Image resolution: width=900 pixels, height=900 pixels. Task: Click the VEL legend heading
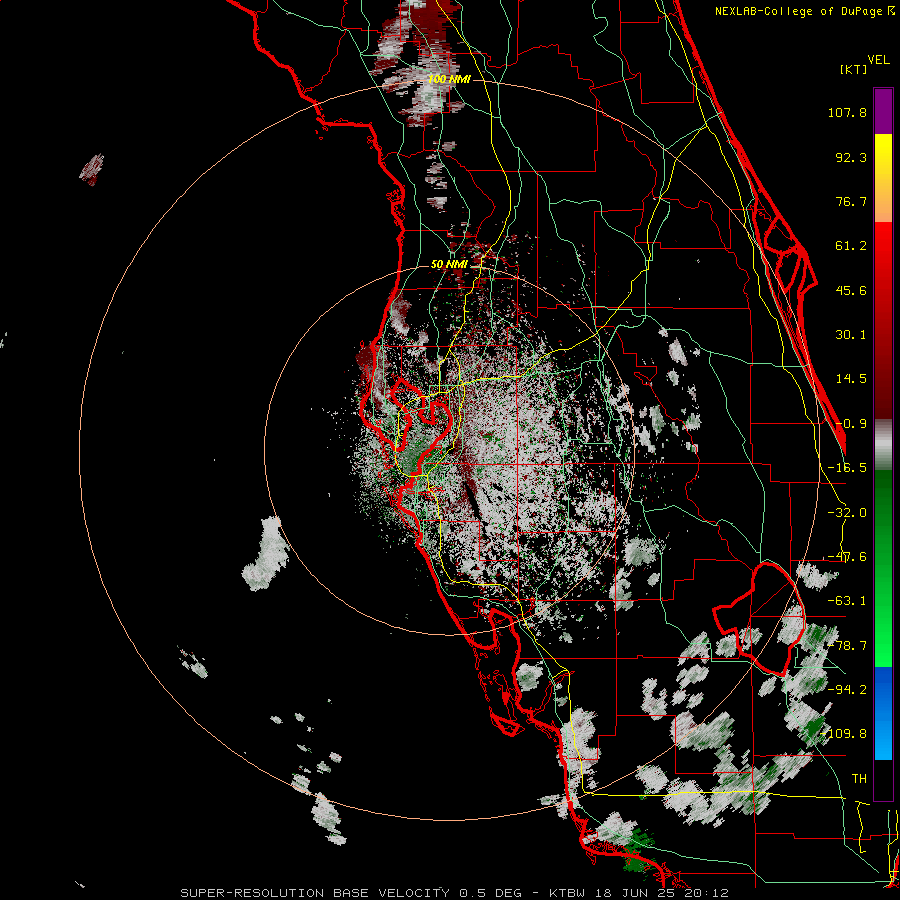click(879, 60)
